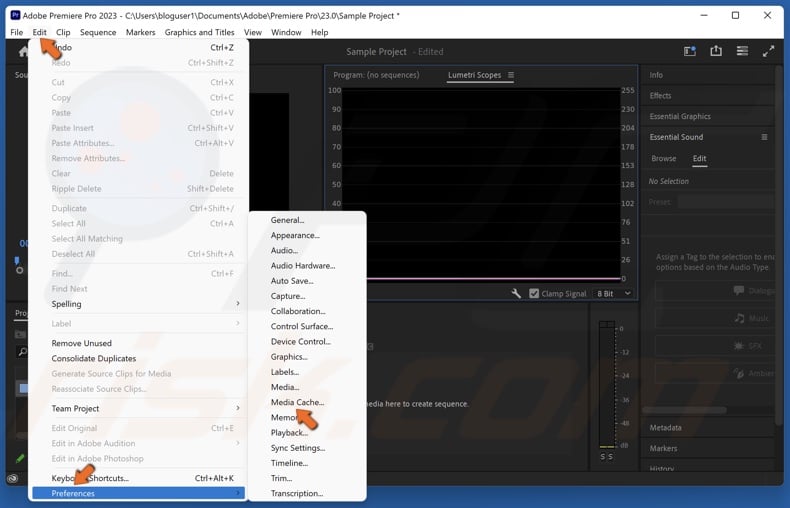Viewport: 790px width, 508px height.
Task: Click the SFX audio type button
Action: point(714,346)
